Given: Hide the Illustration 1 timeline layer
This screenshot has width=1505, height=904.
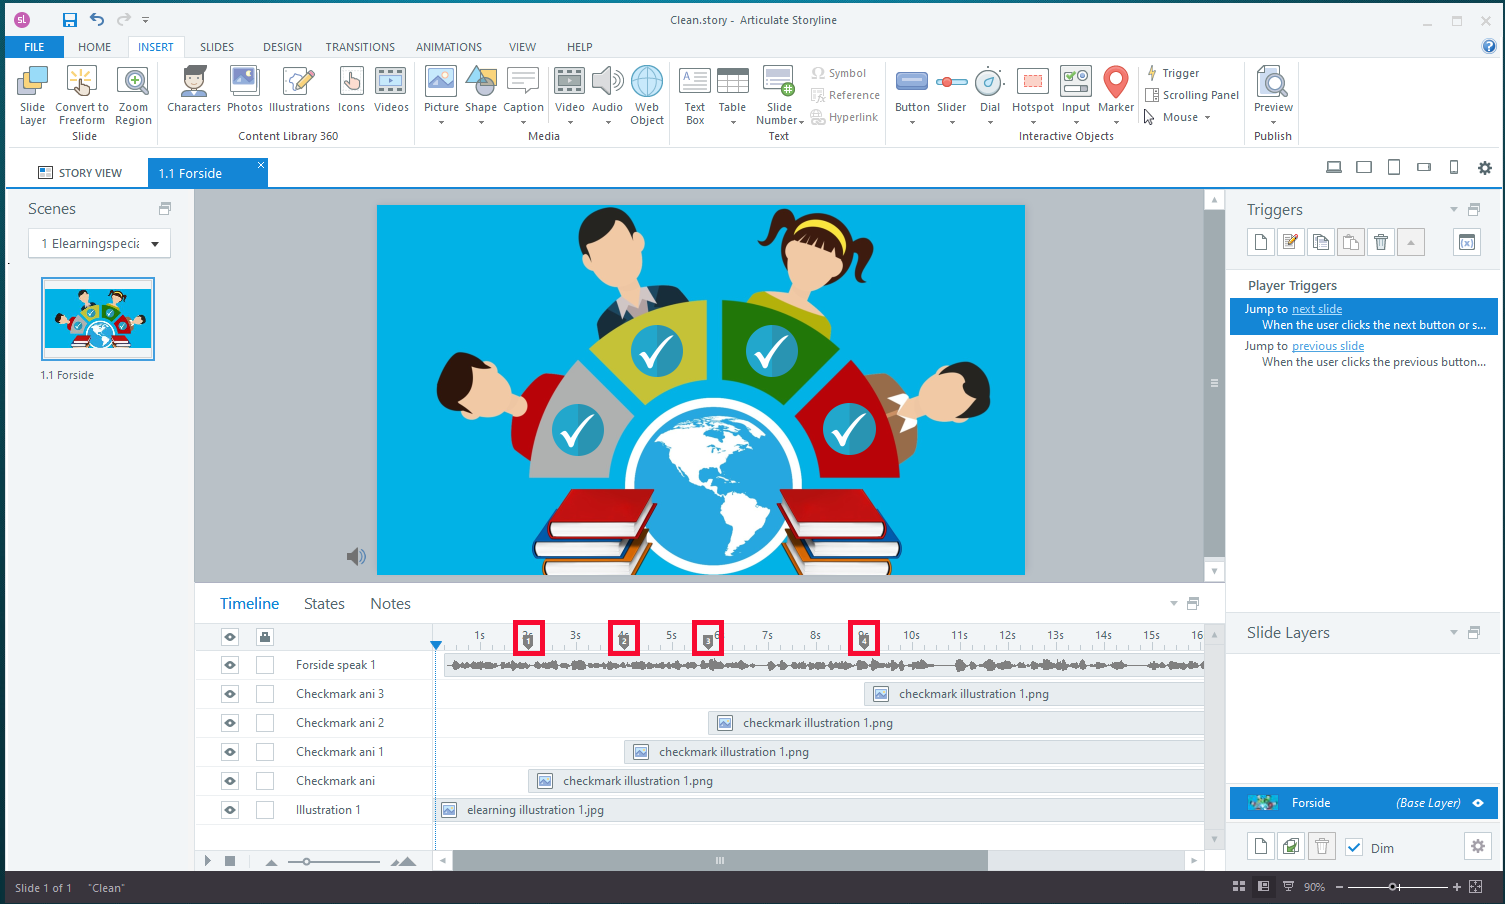Looking at the screenshot, I should 229,809.
